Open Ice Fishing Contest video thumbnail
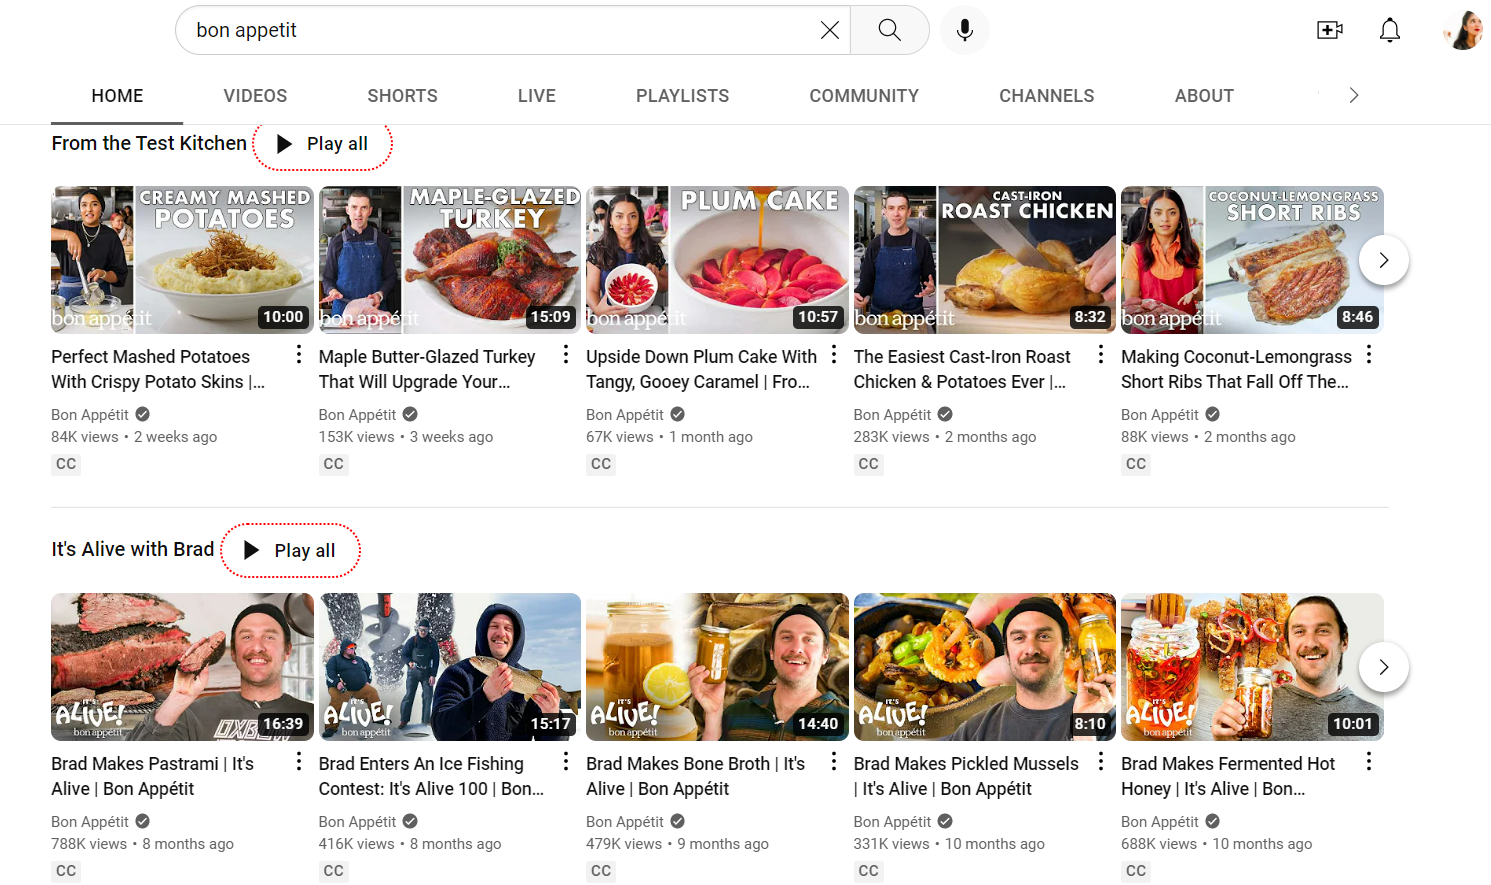Image resolution: width=1491 pixels, height=885 pixels. tap(450, 667)
